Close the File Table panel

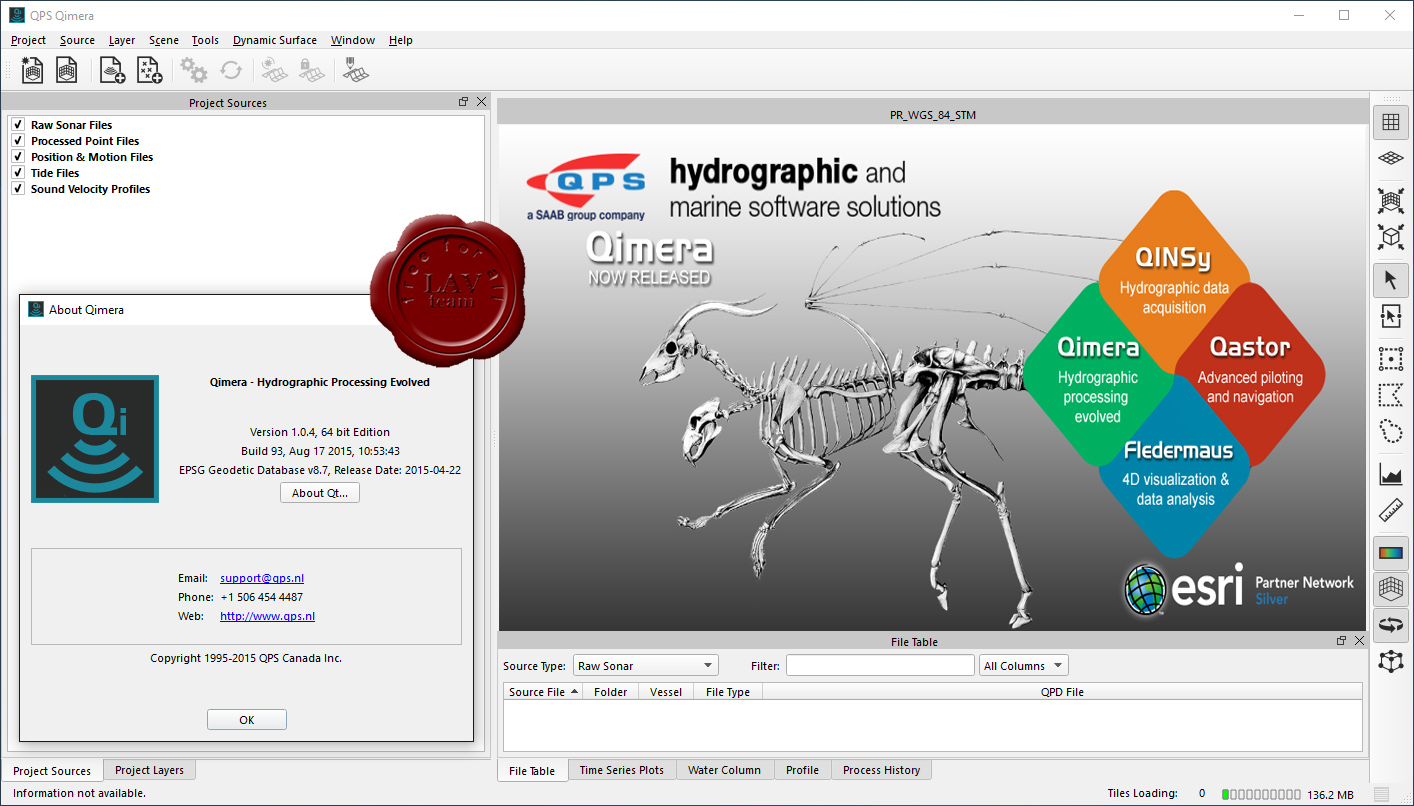pyautogui.click(x=1359, y=641)
